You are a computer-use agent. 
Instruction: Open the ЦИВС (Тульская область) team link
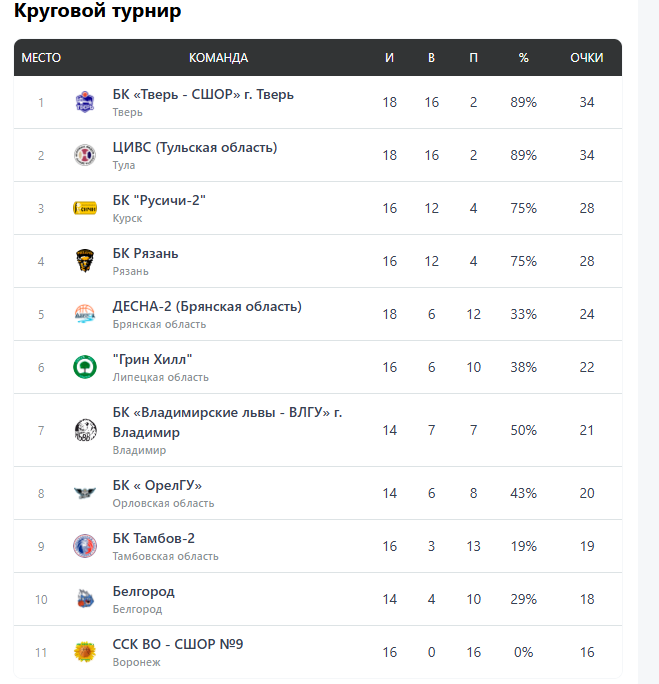coord(194,148)
